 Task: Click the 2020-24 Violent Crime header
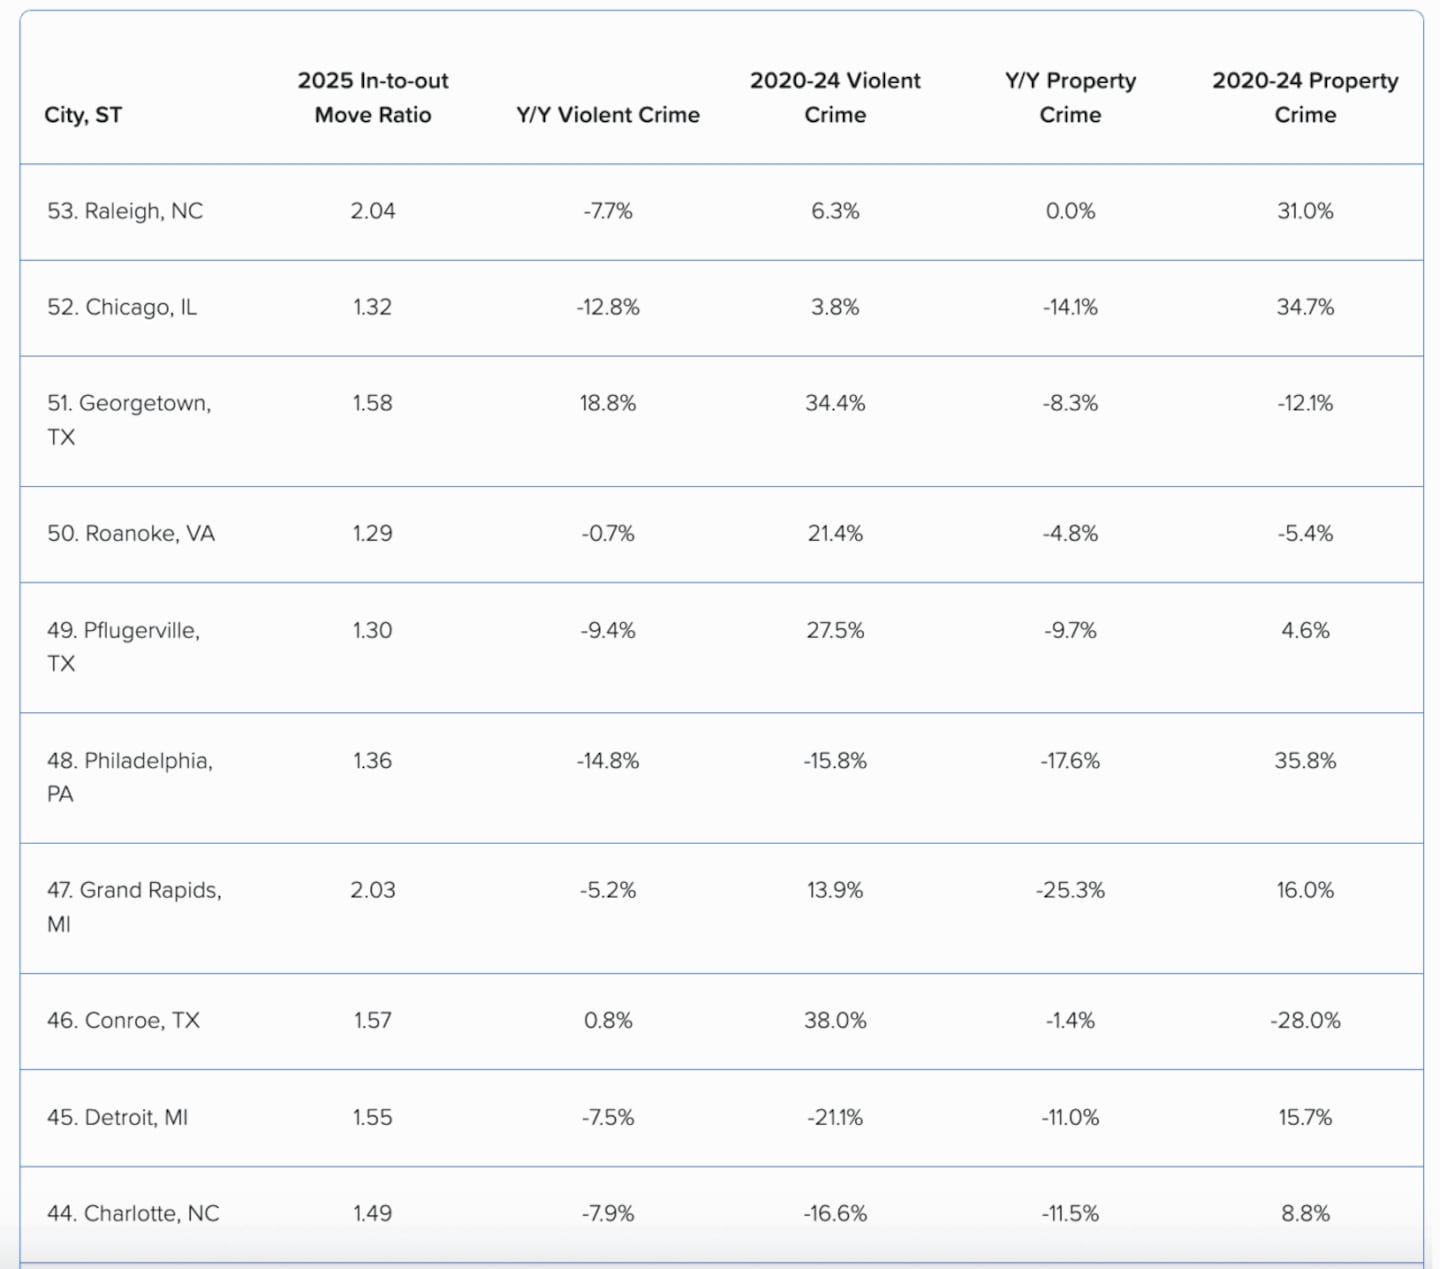tap(835, 98)
